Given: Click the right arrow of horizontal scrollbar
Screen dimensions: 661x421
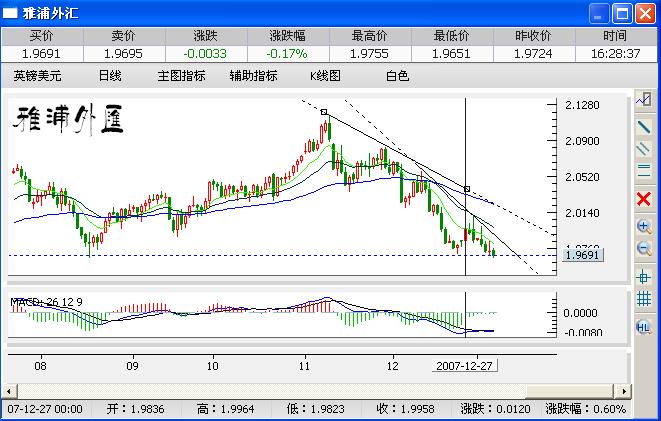Looking at the screenshot, I should (x=624, y=392).
